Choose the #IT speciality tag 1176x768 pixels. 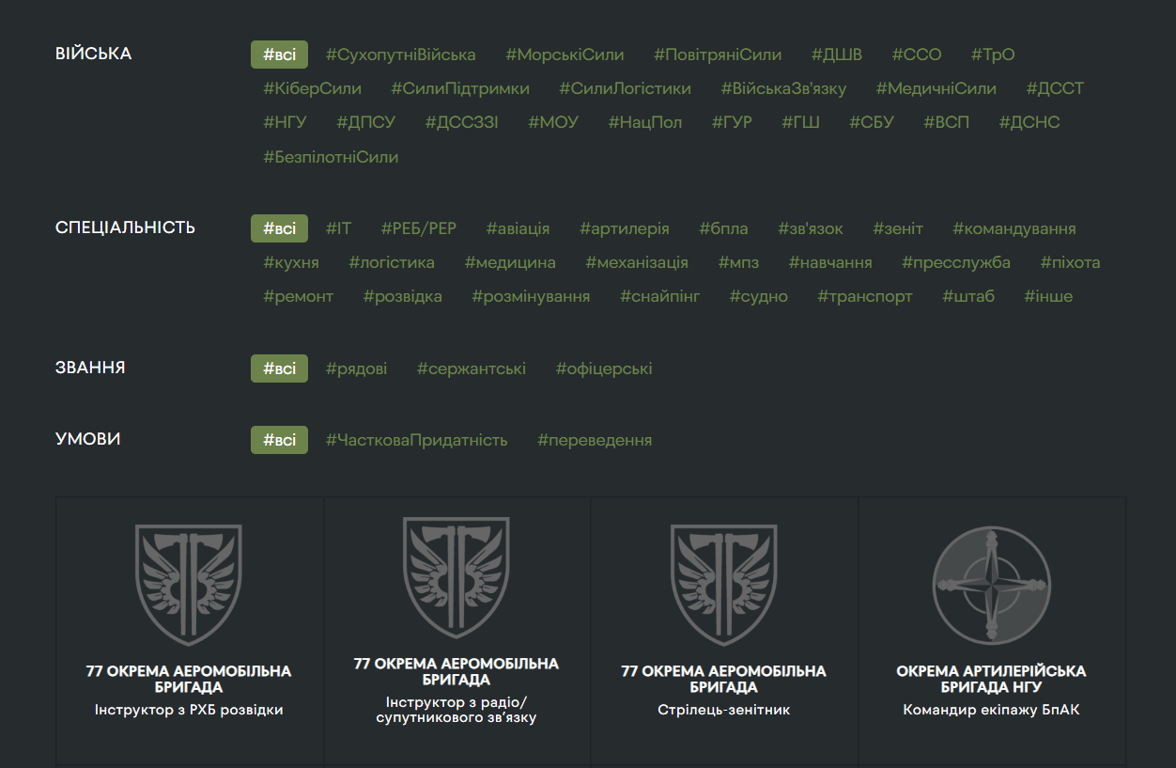[338, 229]
